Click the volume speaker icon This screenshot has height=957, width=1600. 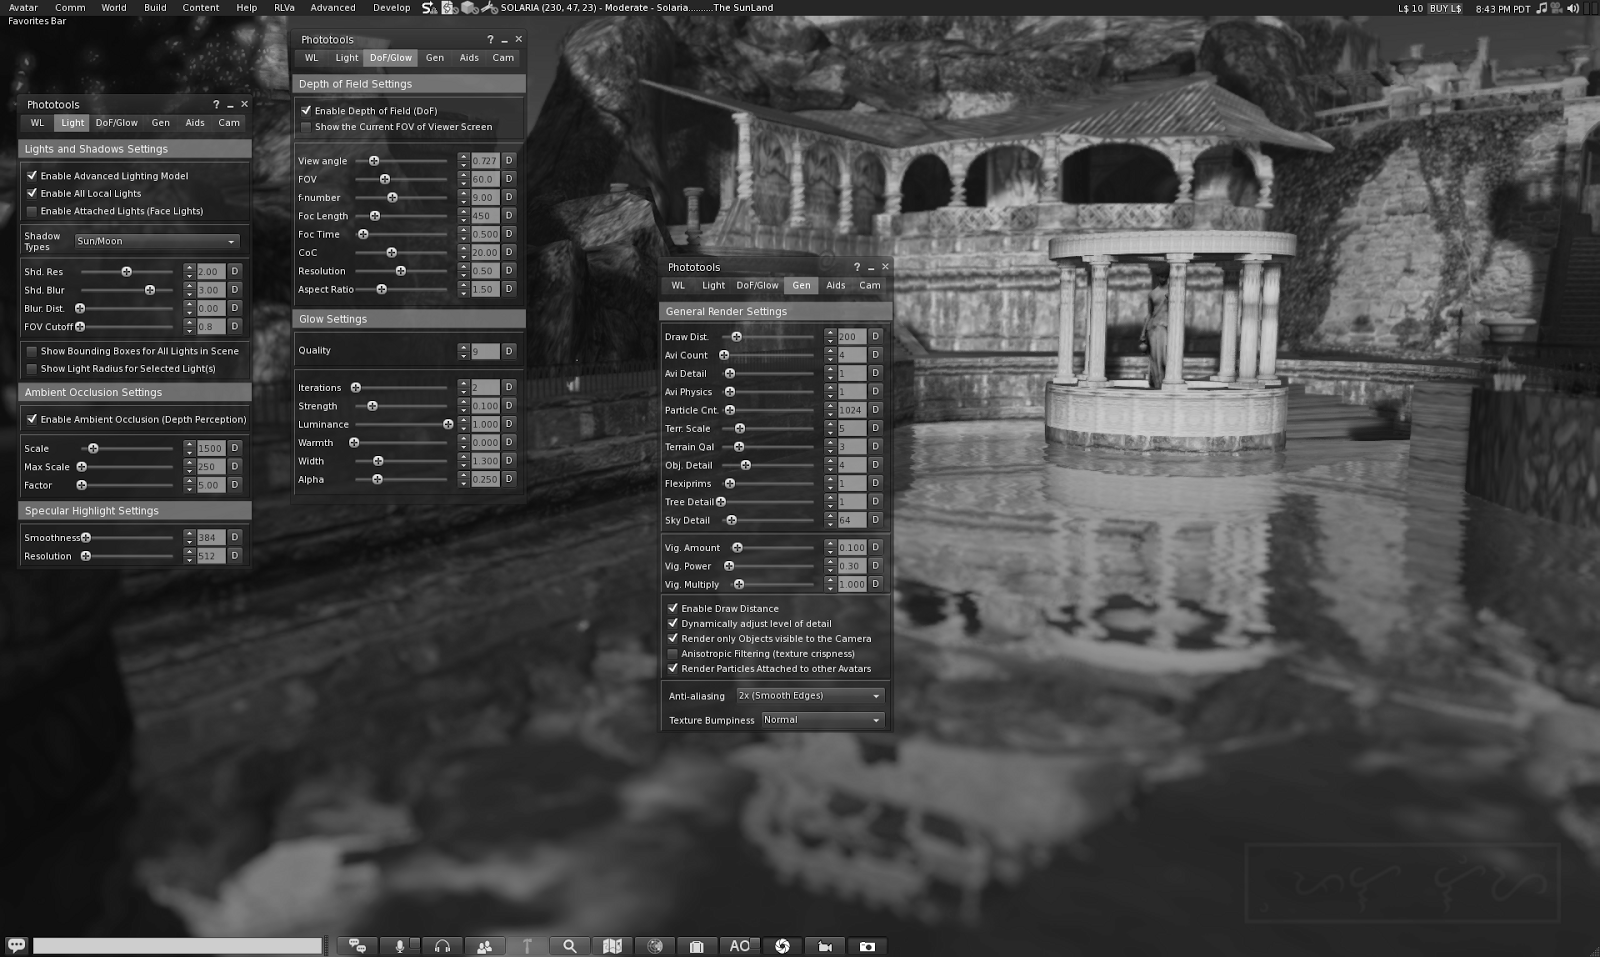1572,8
